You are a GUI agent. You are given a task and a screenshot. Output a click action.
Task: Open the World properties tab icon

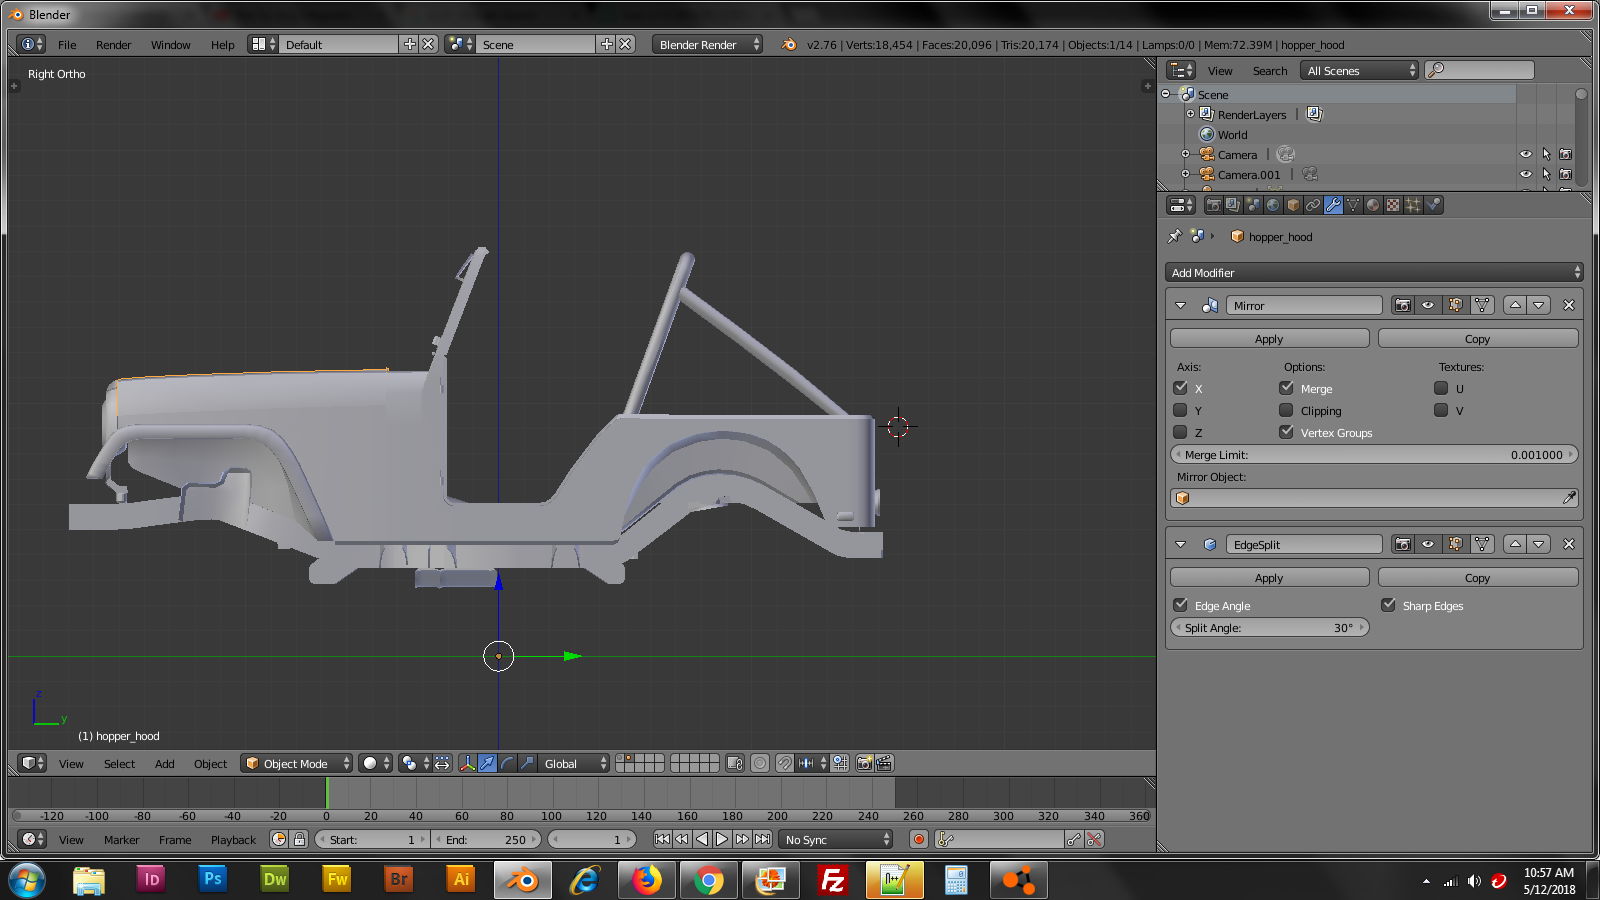click(1273, 205)
